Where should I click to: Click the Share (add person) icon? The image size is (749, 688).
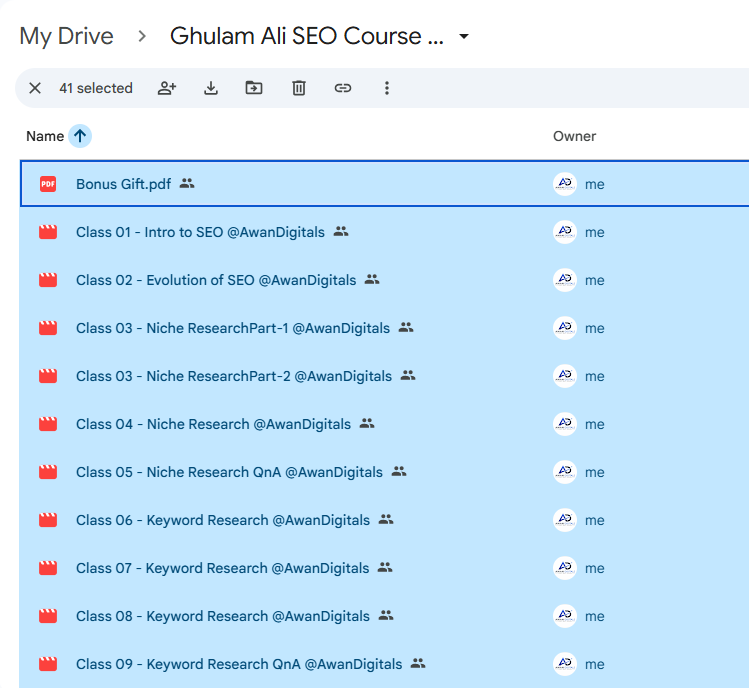167,88
